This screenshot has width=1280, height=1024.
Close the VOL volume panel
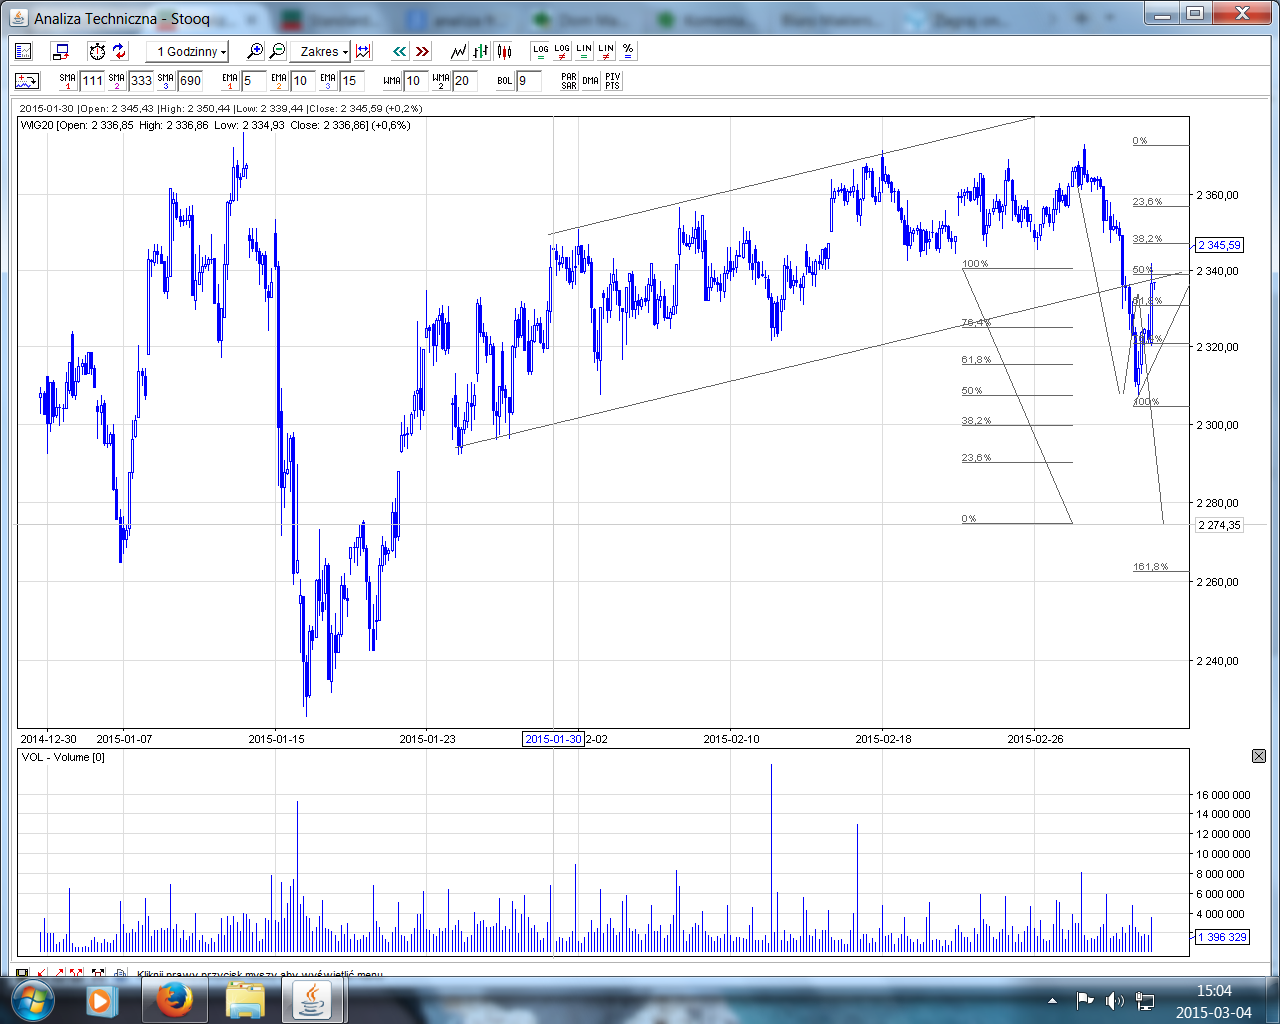1259,756
